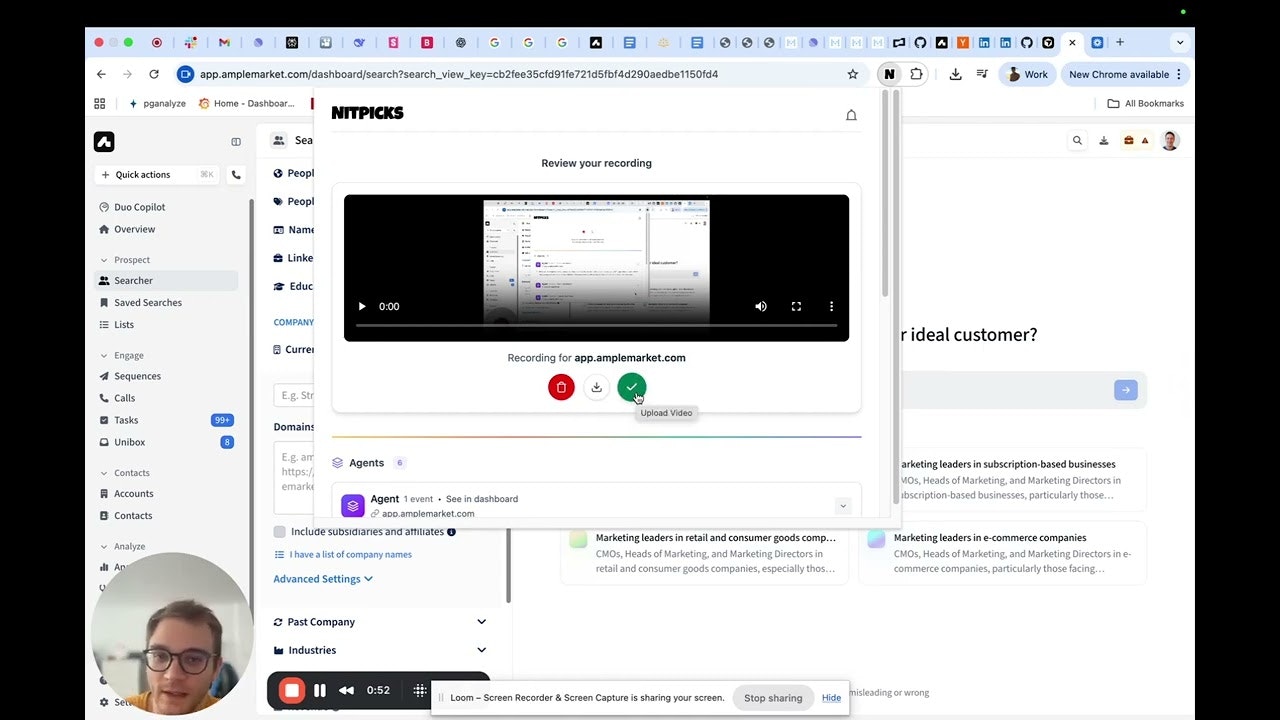The width and height of the screenshot is (1280, 720).
Task: Download the recording in Nitpicks popup
Action: pos(596,387)
